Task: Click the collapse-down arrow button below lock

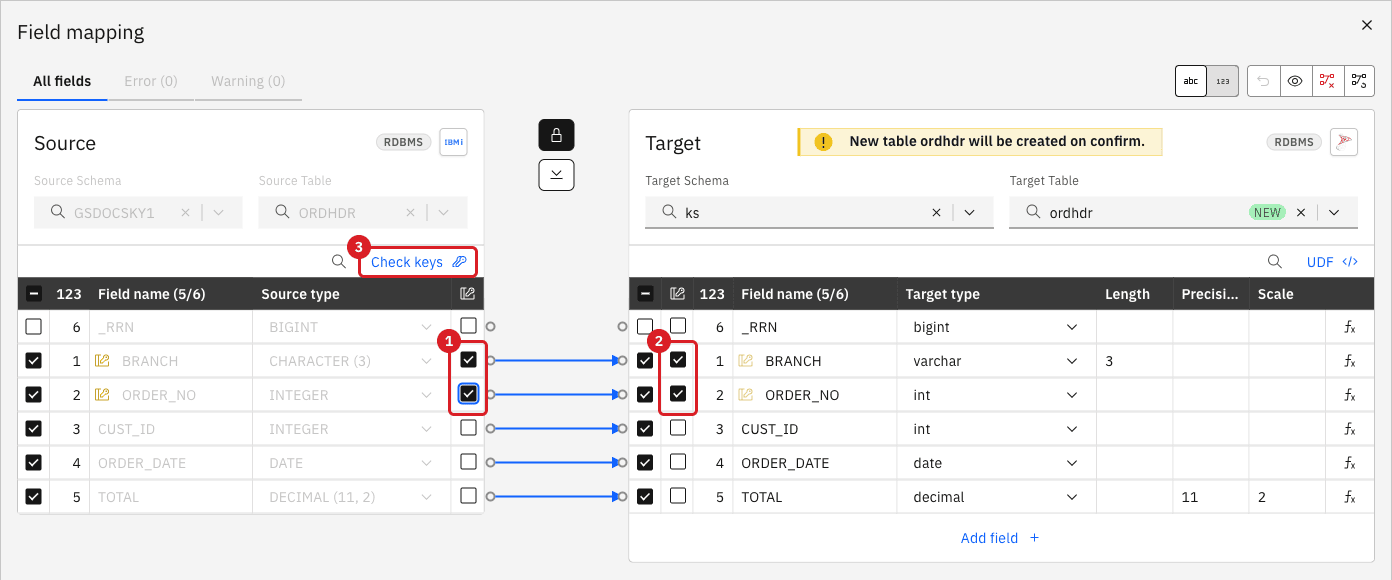Action: point(556,174)
